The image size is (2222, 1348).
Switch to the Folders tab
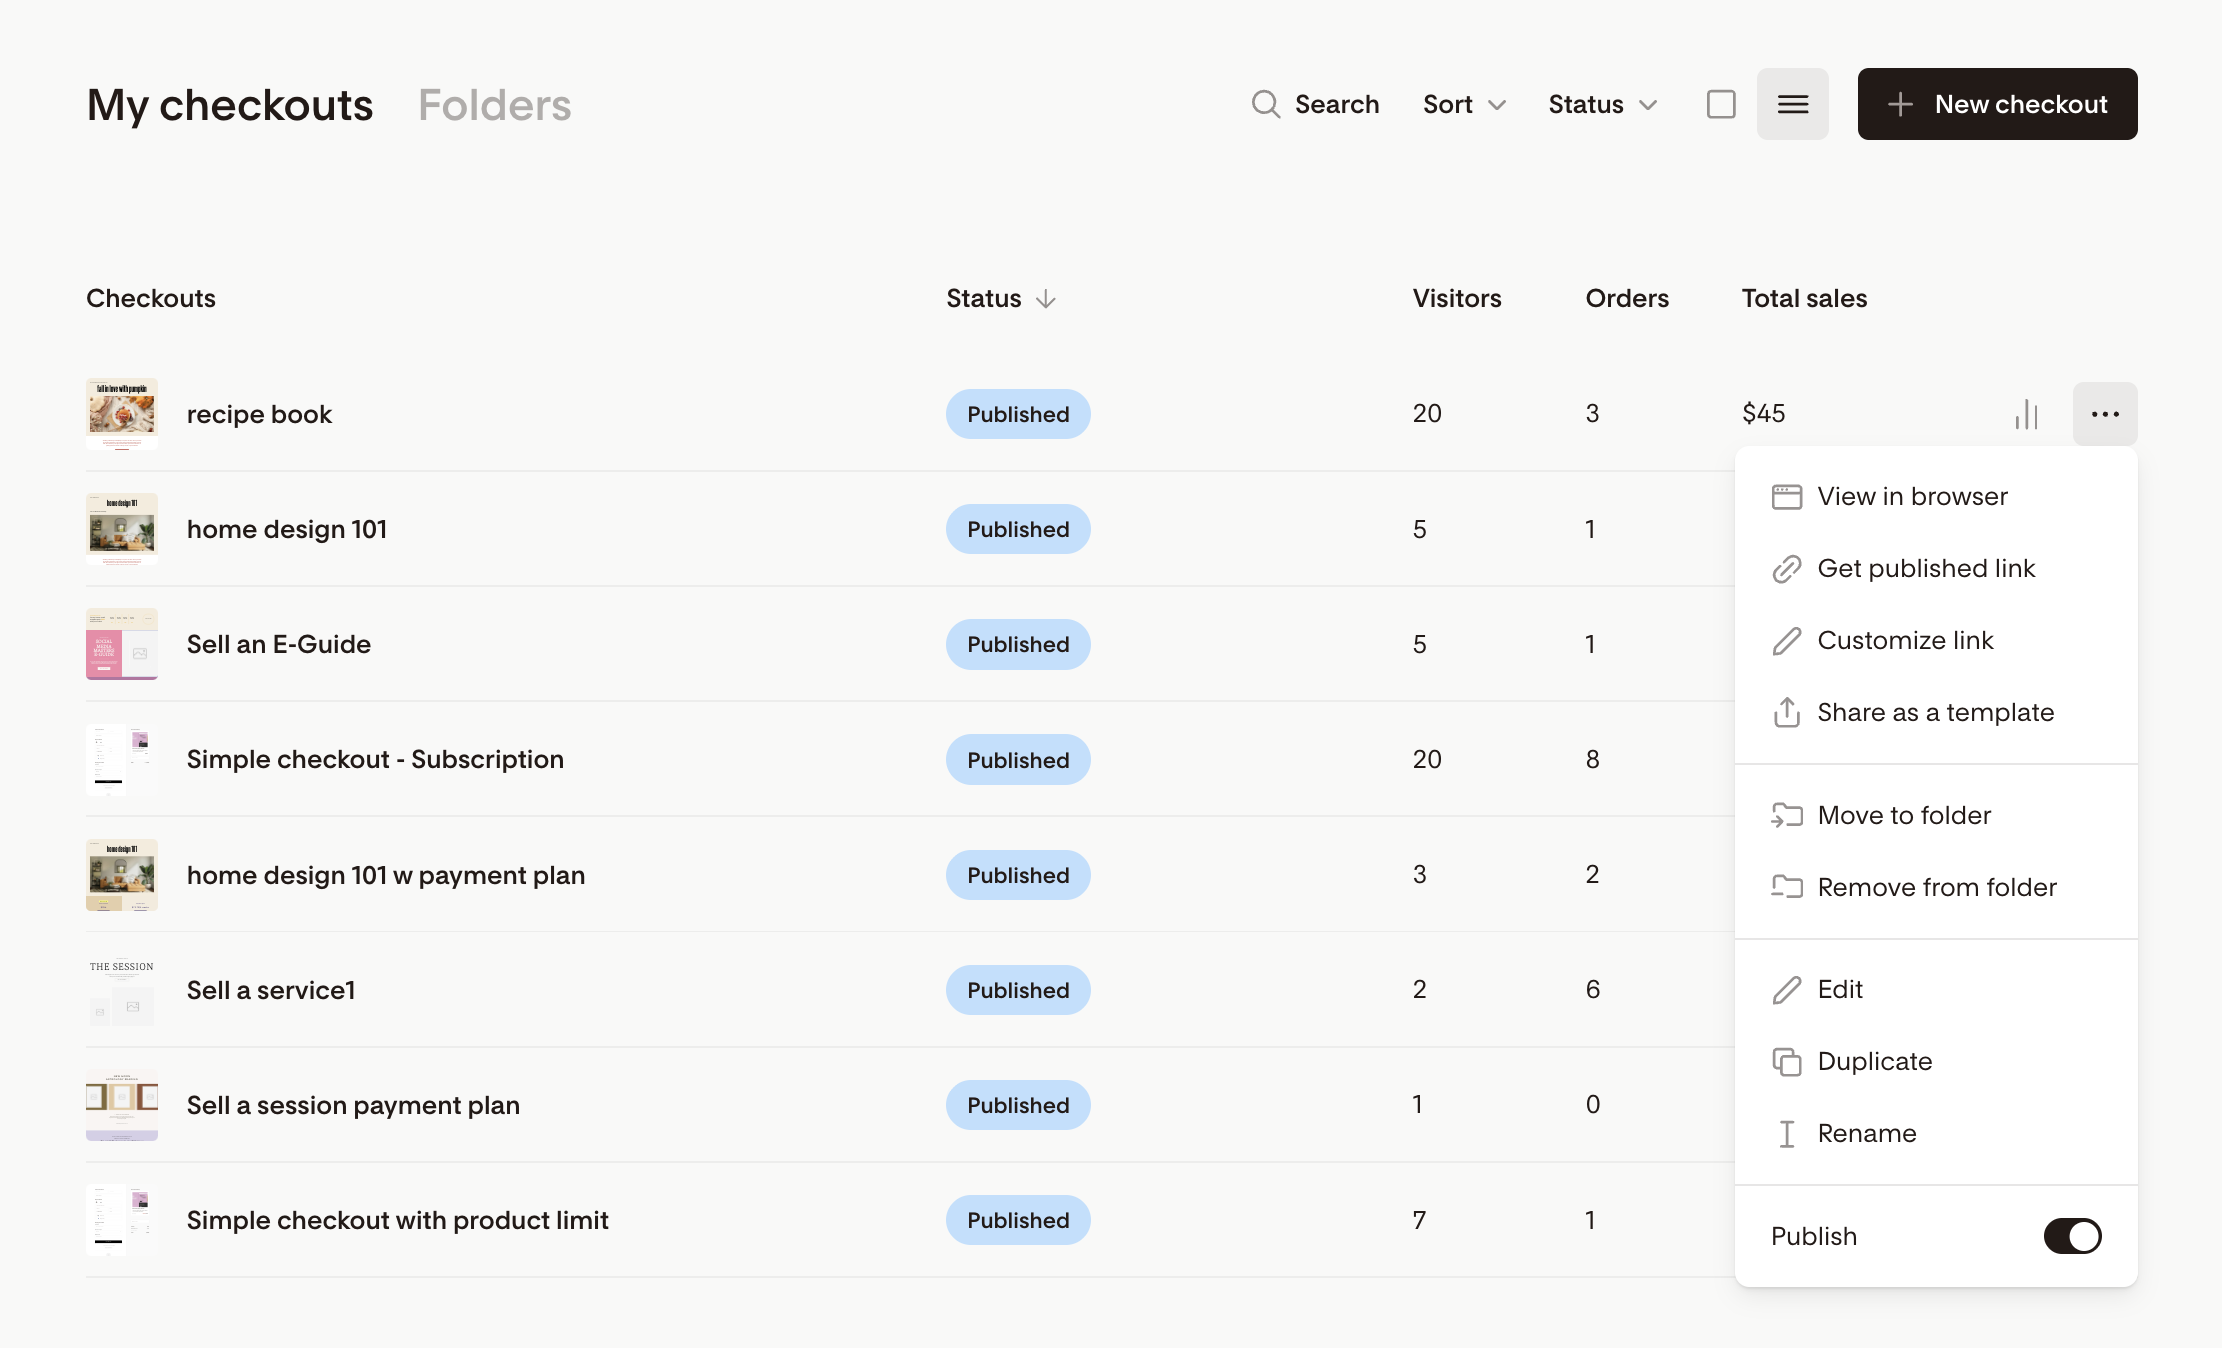[x=494, y=105]
